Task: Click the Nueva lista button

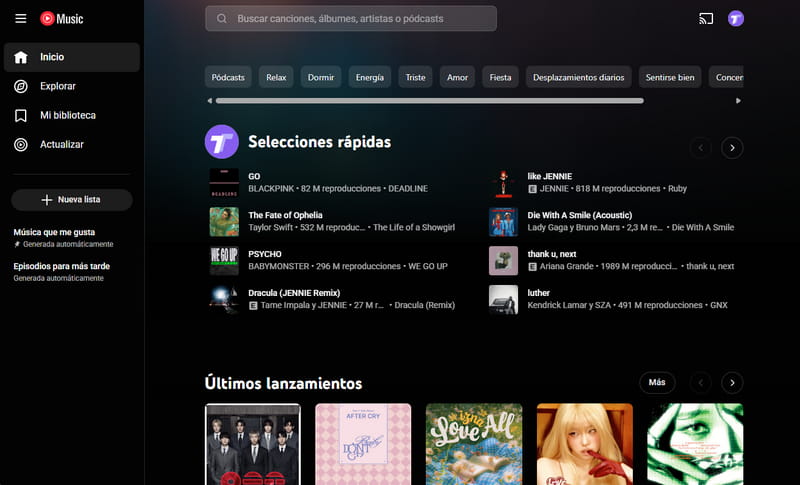Action: click(x=72, y=200)
